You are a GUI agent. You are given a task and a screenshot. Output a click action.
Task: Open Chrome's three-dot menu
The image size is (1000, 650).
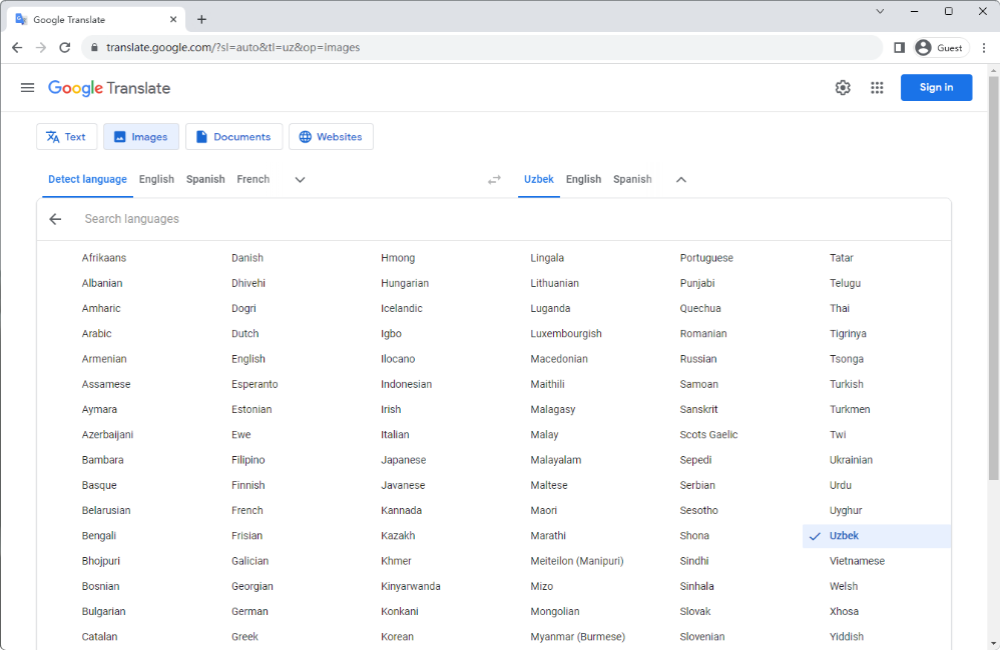click(984, 47)
